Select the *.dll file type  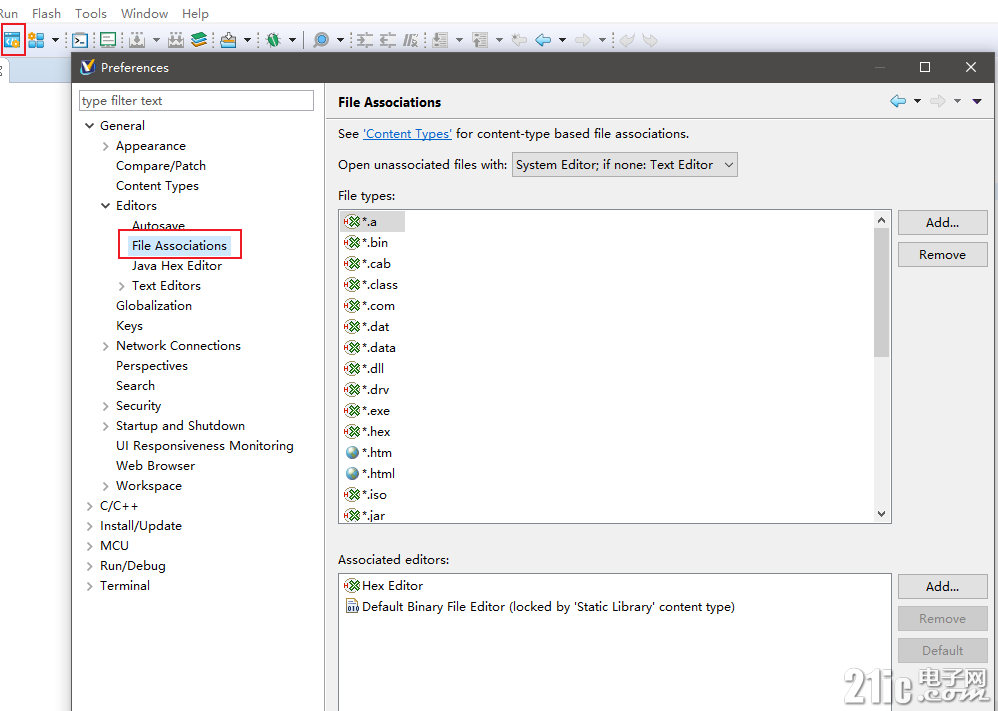(364, 369)
